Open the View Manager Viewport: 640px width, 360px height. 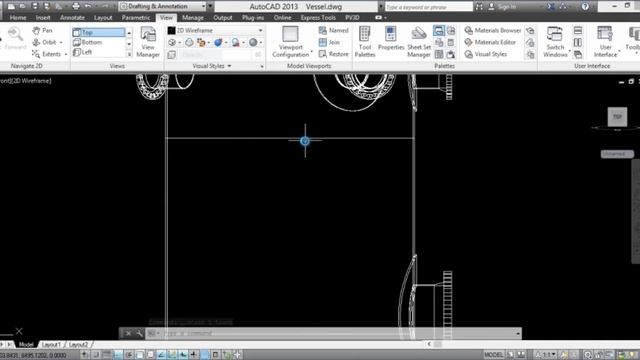coord(148,42)
